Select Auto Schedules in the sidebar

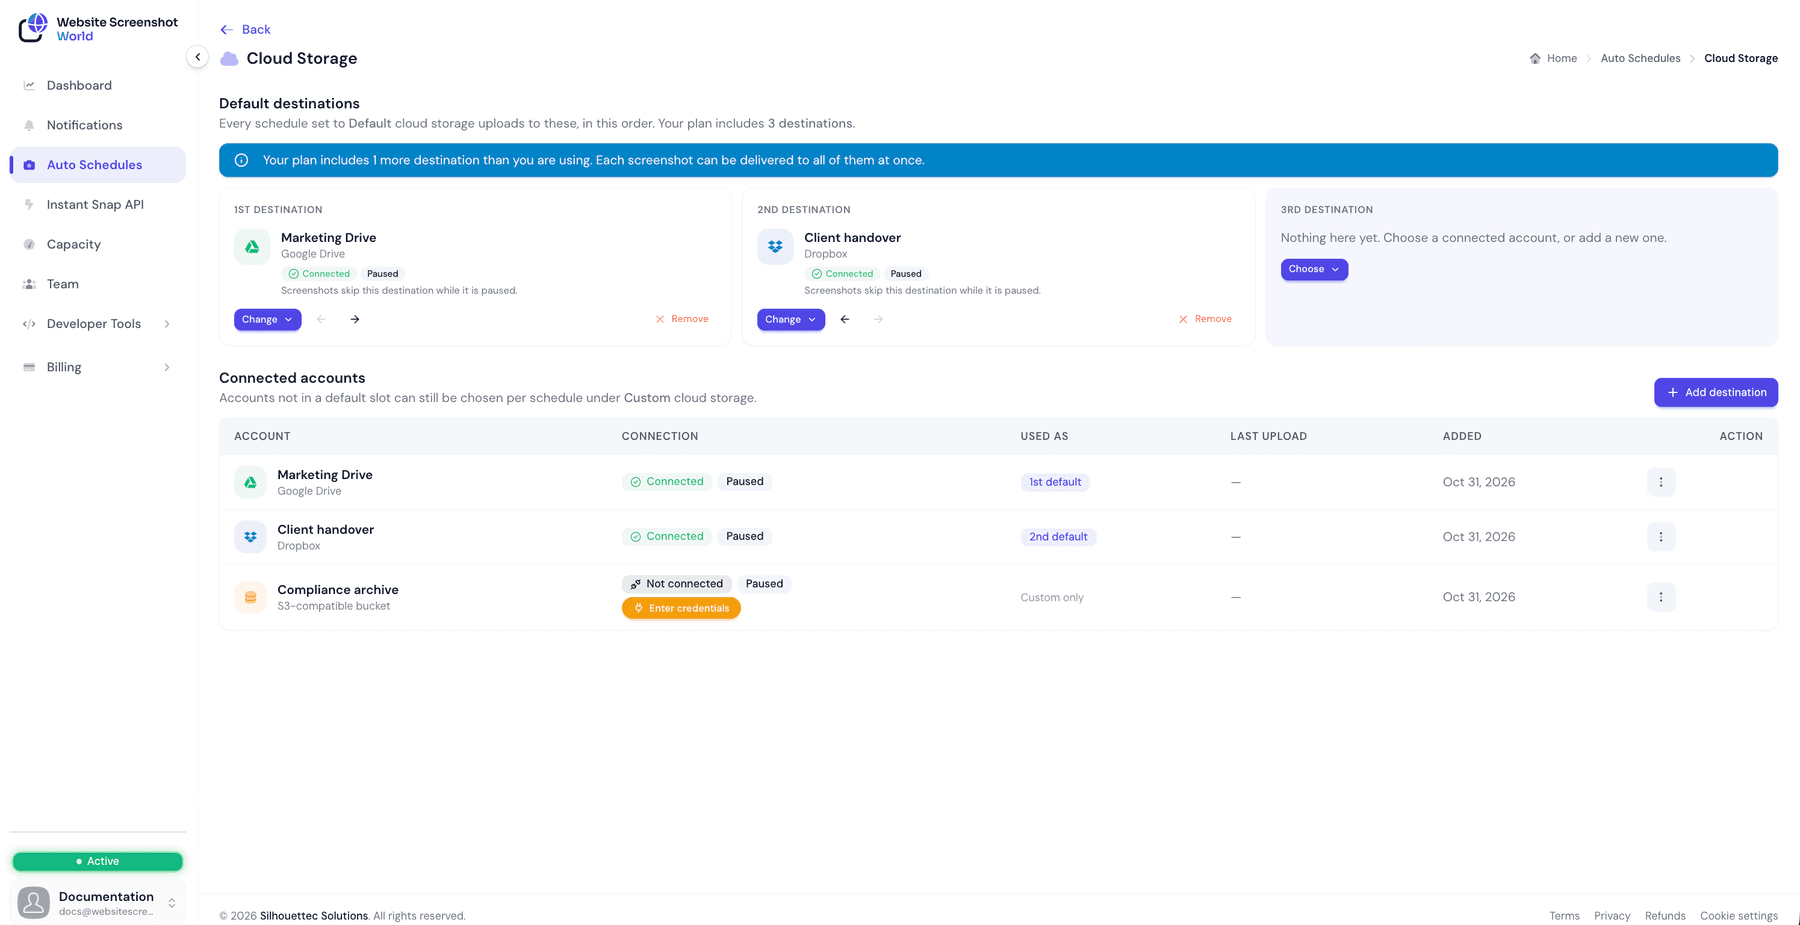point(98,165)
